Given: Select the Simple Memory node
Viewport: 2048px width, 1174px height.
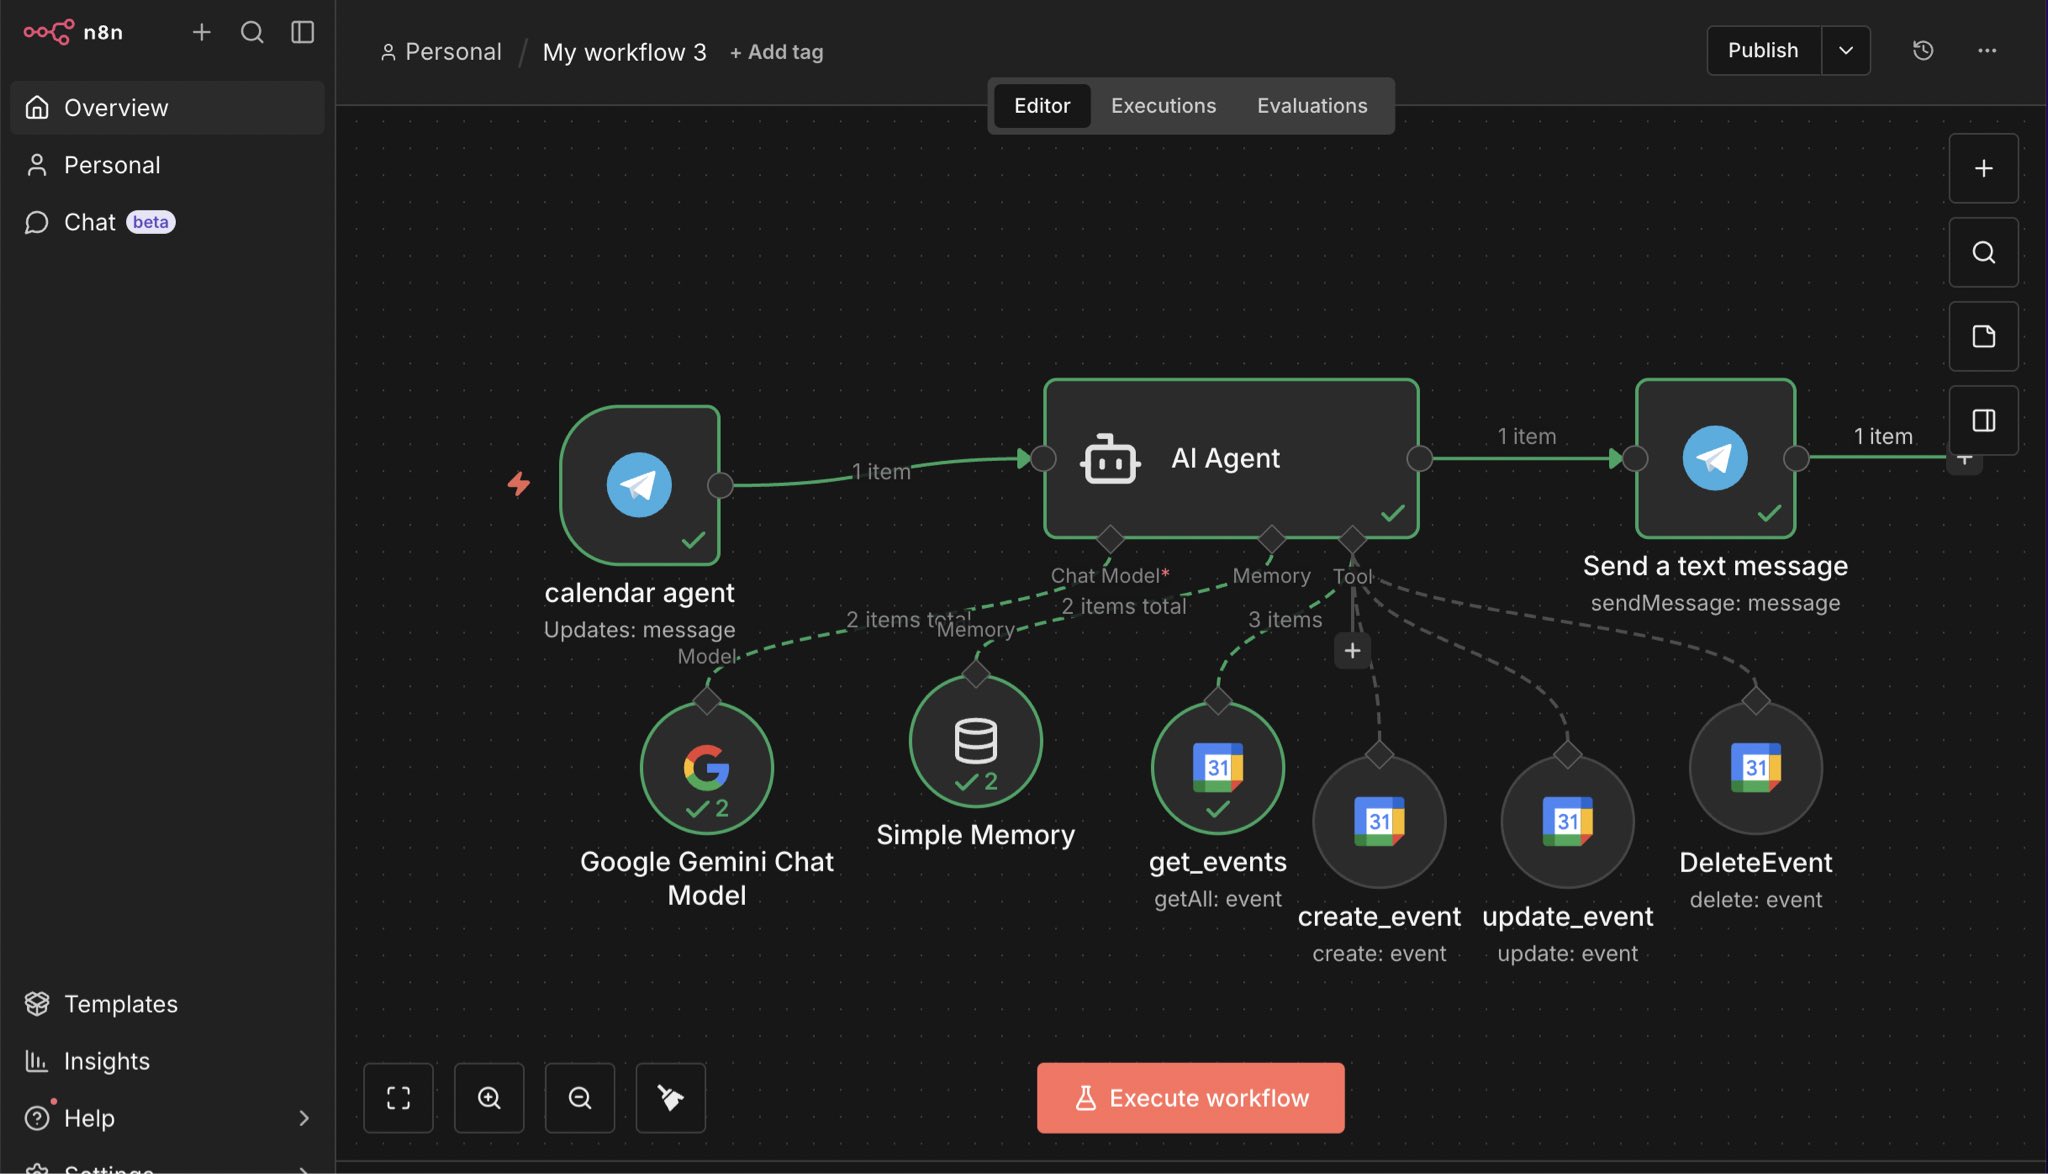Looking at the screenshot, I should point(975,742).
